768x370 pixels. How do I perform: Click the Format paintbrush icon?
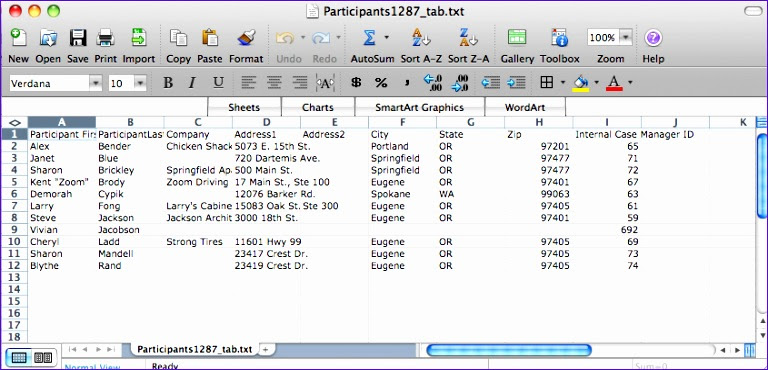click(x=246, y=38)
